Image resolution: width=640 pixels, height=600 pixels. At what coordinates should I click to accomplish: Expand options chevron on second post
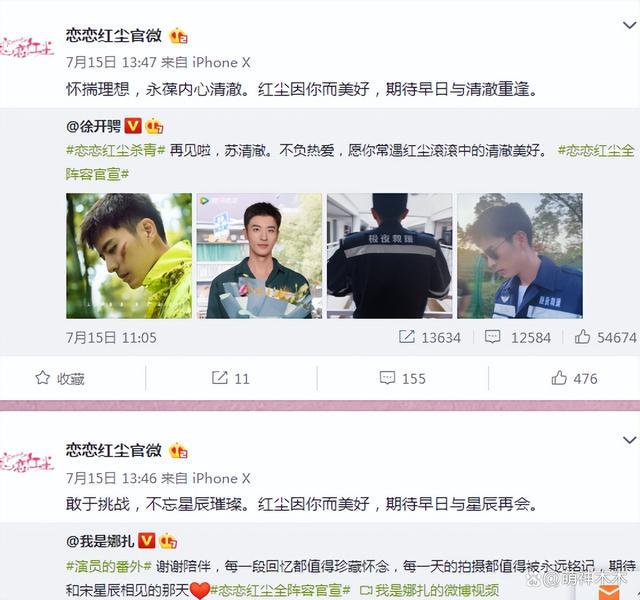coord(629,440)
